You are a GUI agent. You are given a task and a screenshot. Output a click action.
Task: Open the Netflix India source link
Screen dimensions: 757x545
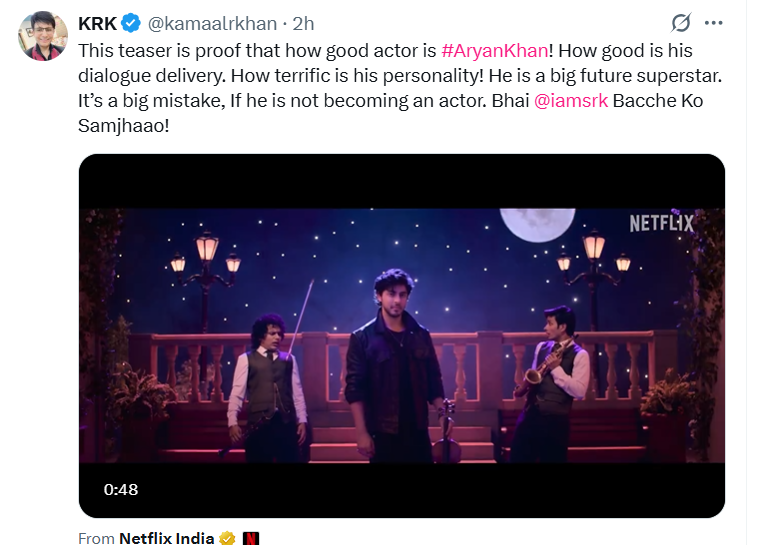click(166, 538)
